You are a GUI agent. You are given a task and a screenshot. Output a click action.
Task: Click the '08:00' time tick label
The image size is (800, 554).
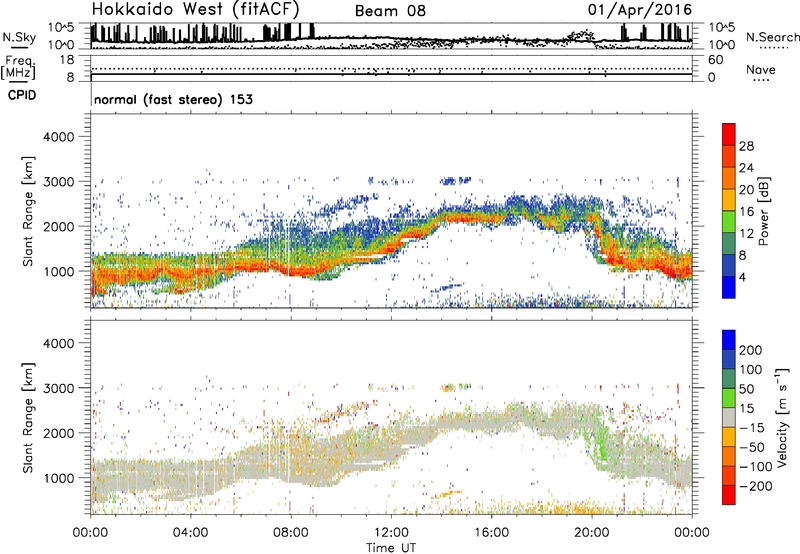point(291,533)
